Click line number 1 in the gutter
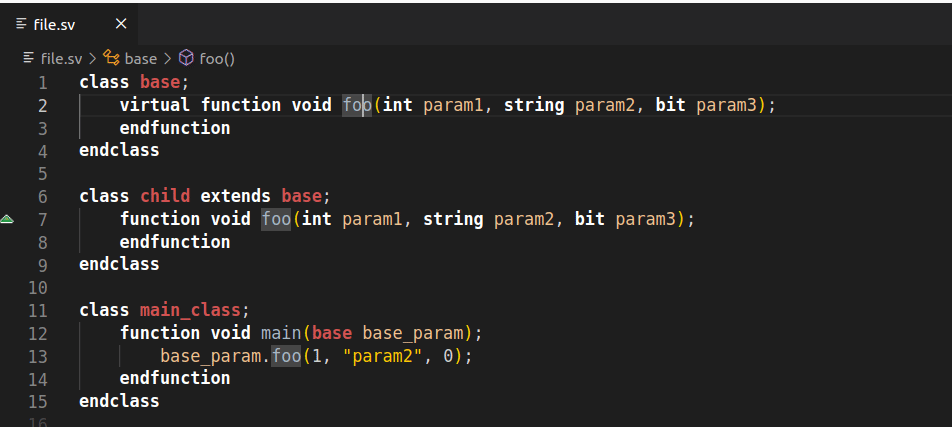Screen dimensions: 952x427 click(42, 82)
